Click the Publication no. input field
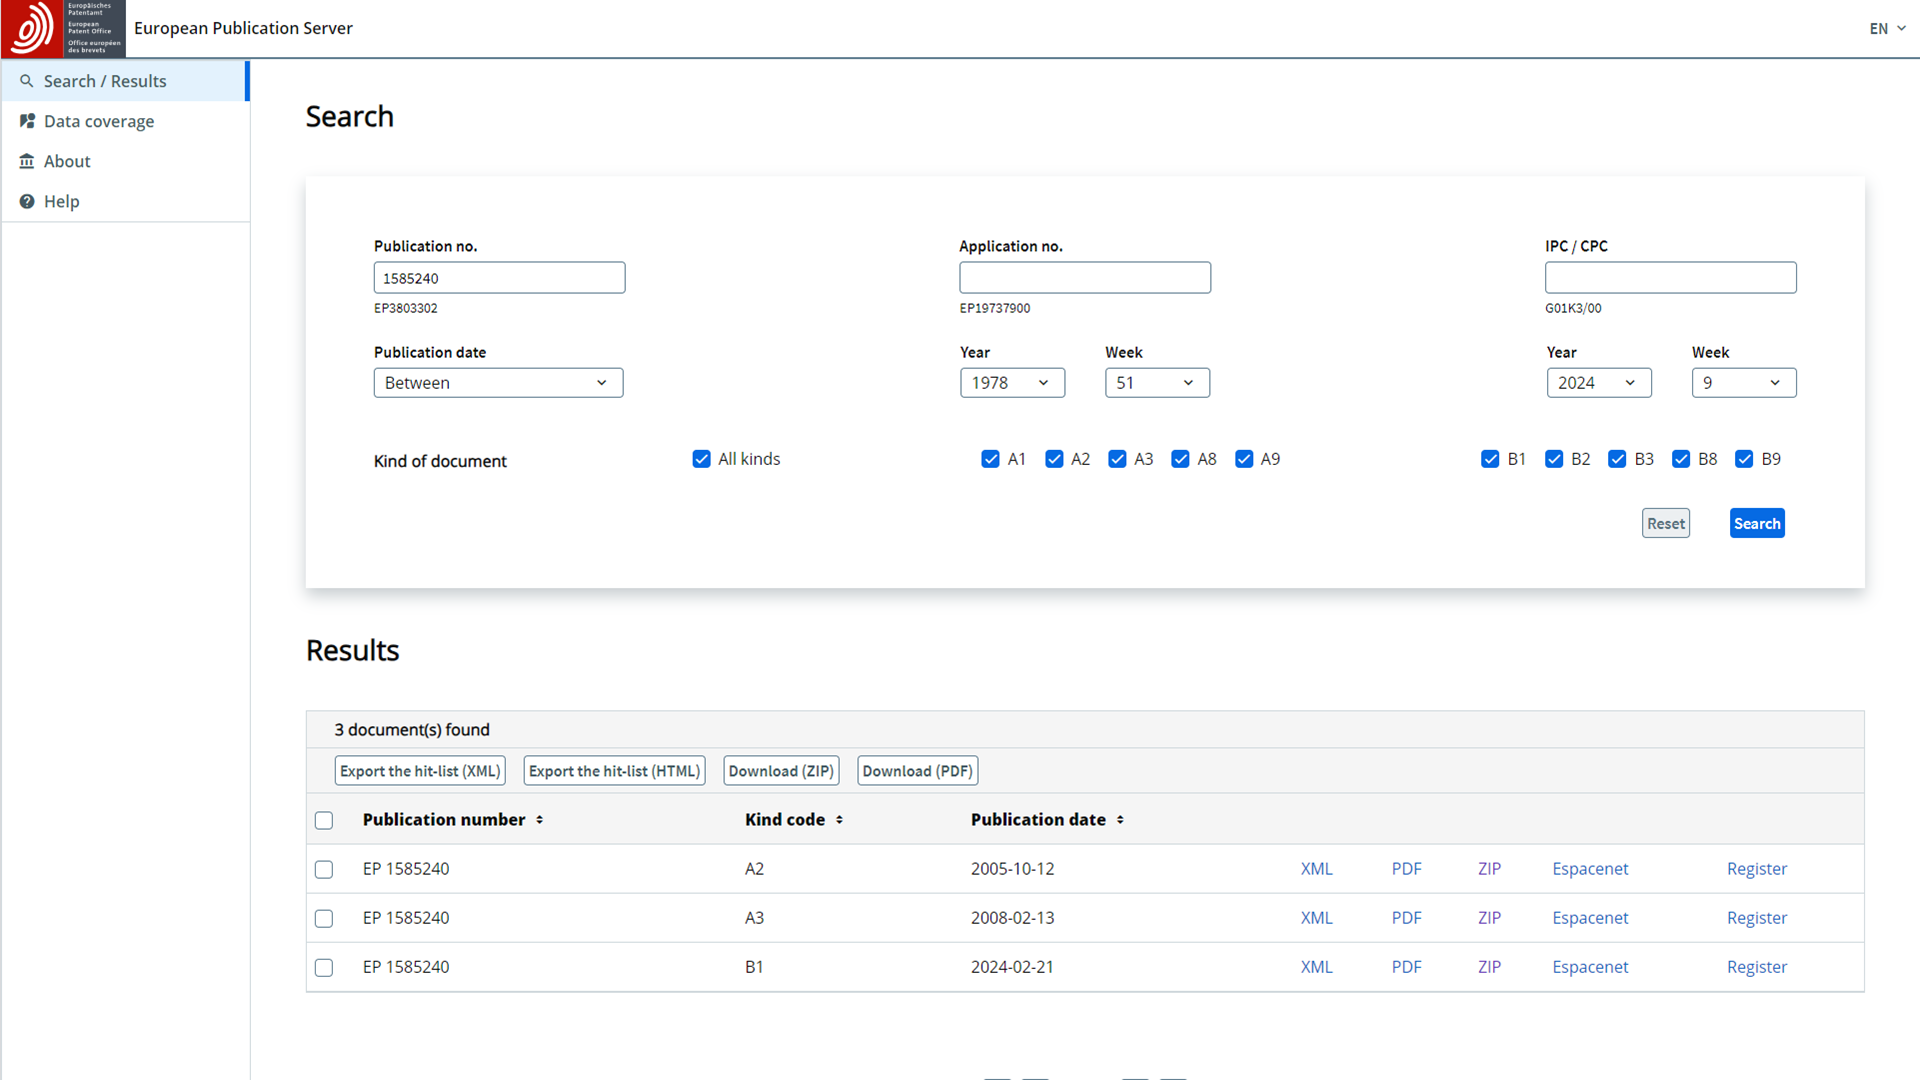 click(499, 278)
